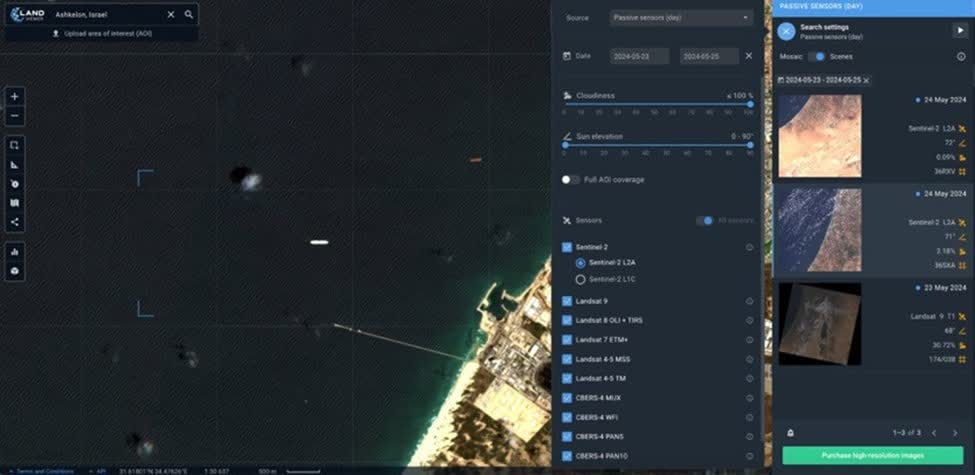This screenshot has height=475, width=975.
Task: Open the bar chart analytics icon
Action: (15, 252)
